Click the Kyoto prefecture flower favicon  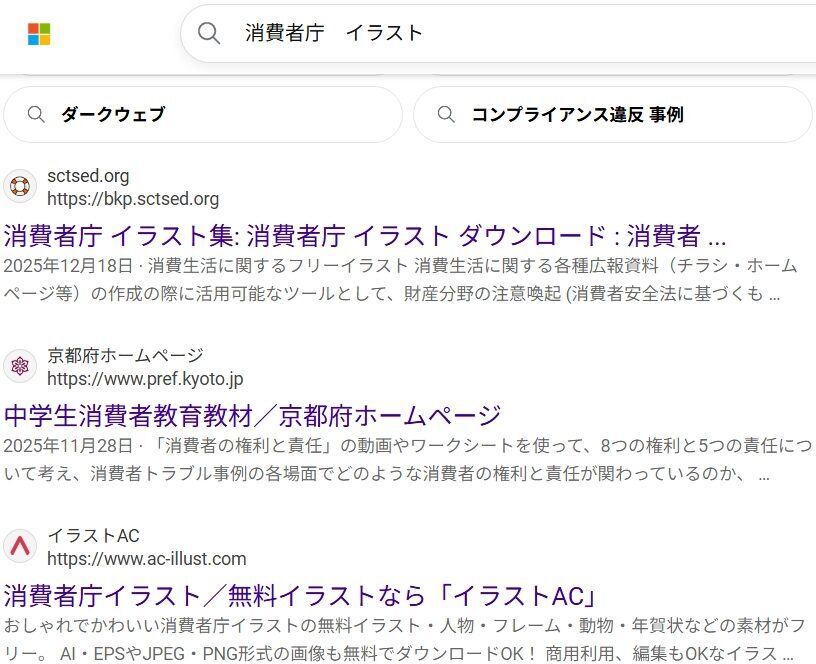click(20, 366)
